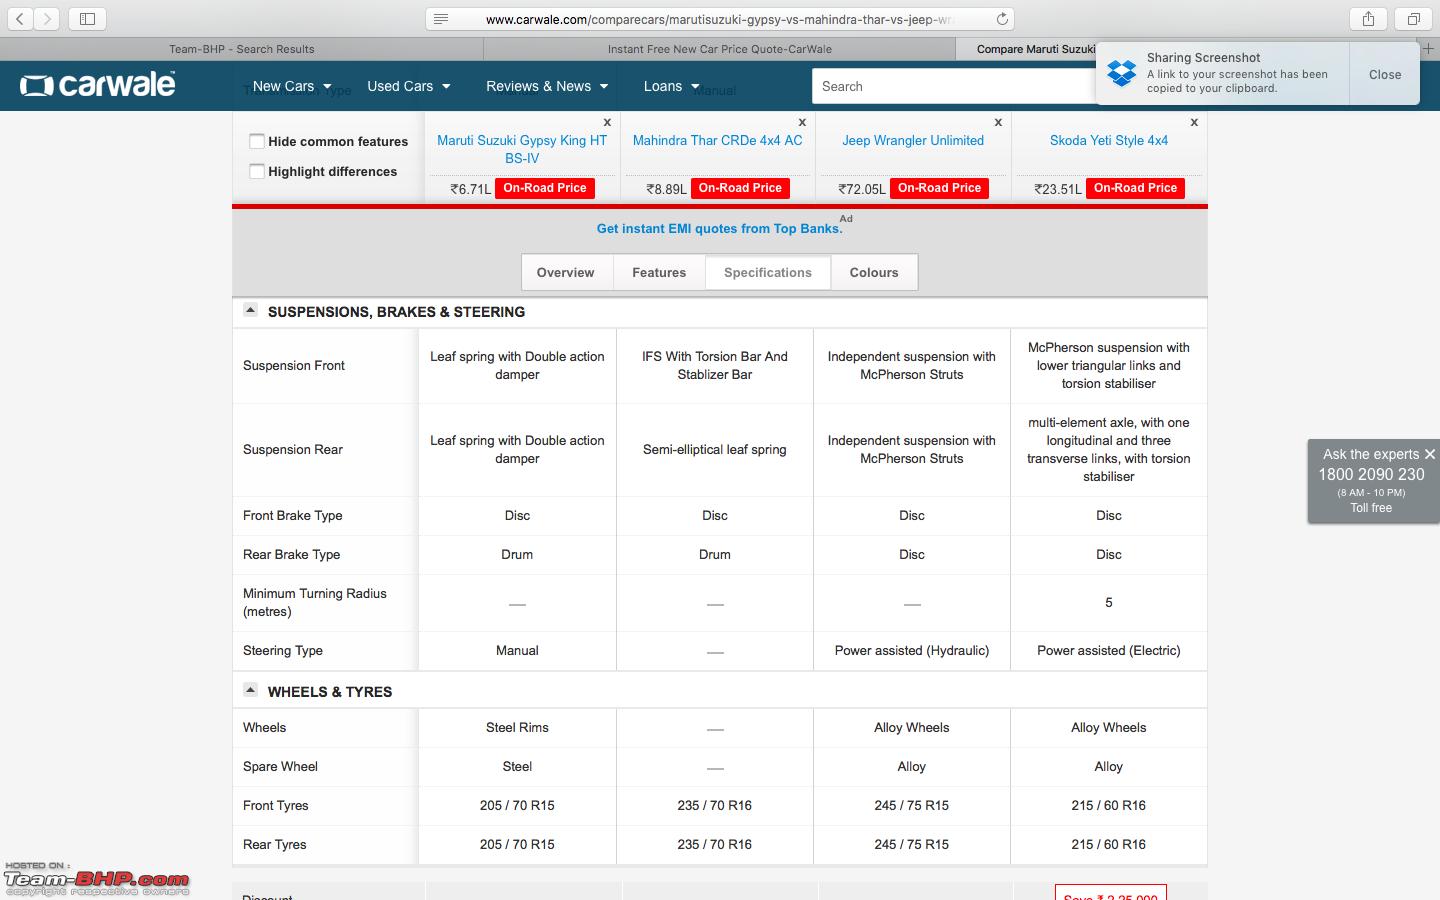This screenshot has width=1440, height=900.
Task: Get On-Road Price for Mahindra Thar
Action: [x=740, y=188]
